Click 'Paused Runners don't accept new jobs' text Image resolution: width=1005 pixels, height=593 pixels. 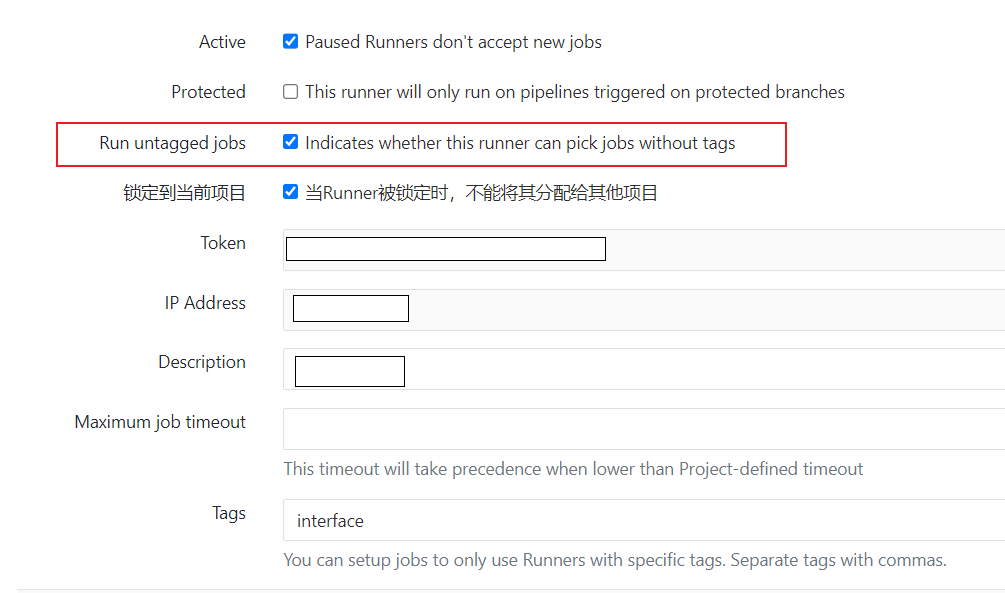pos(453,42)
